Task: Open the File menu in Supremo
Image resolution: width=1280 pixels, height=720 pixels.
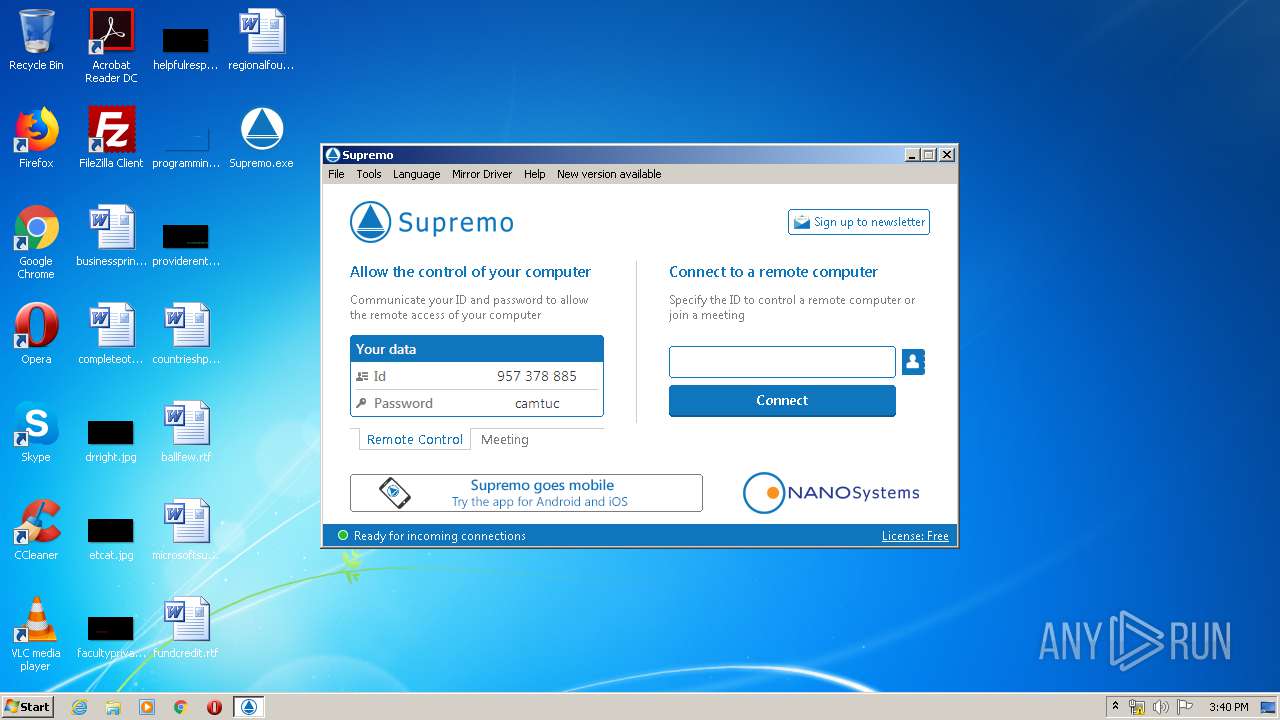Action: click(x=336, y=174)
